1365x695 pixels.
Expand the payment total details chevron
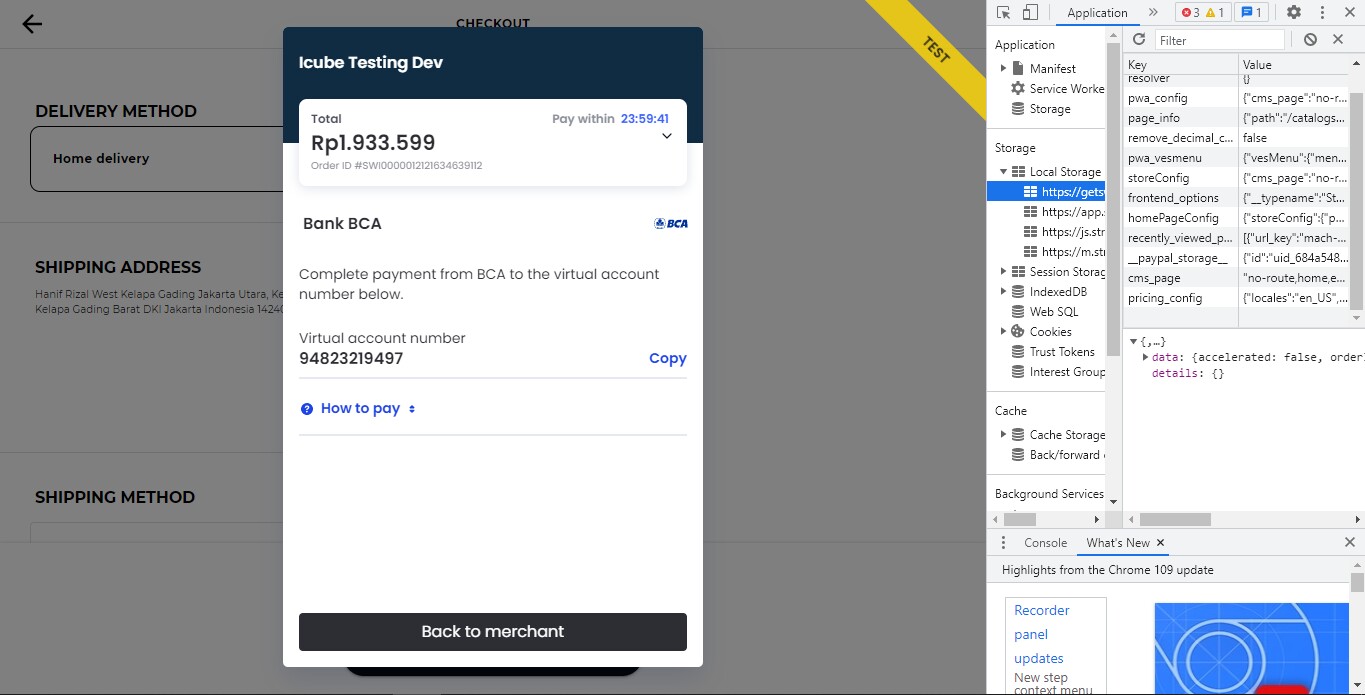point(667,136)
